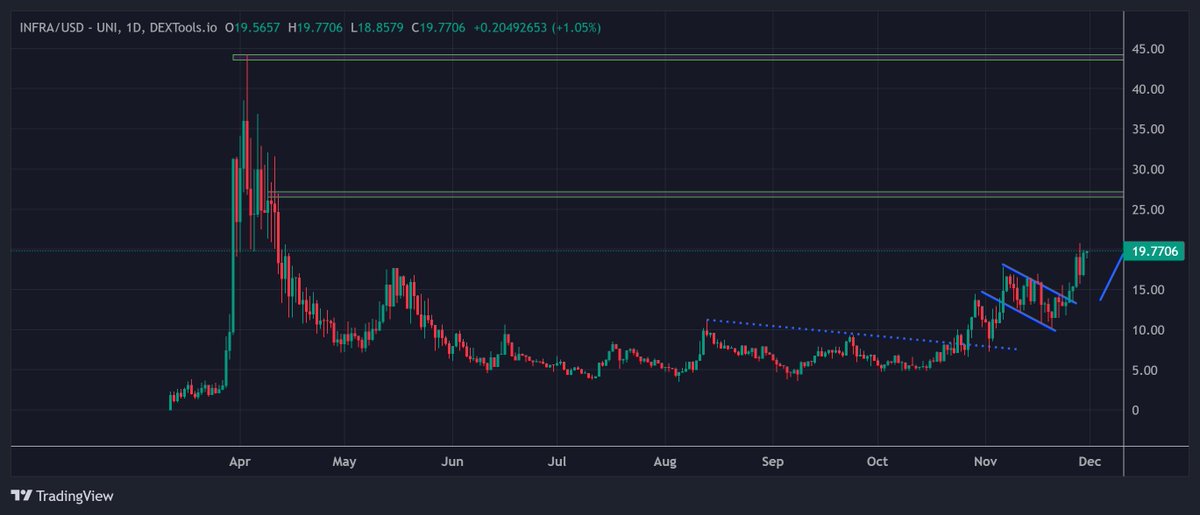
Task: Select the upper green resistance zone near 44
Action: click(677, 57)
